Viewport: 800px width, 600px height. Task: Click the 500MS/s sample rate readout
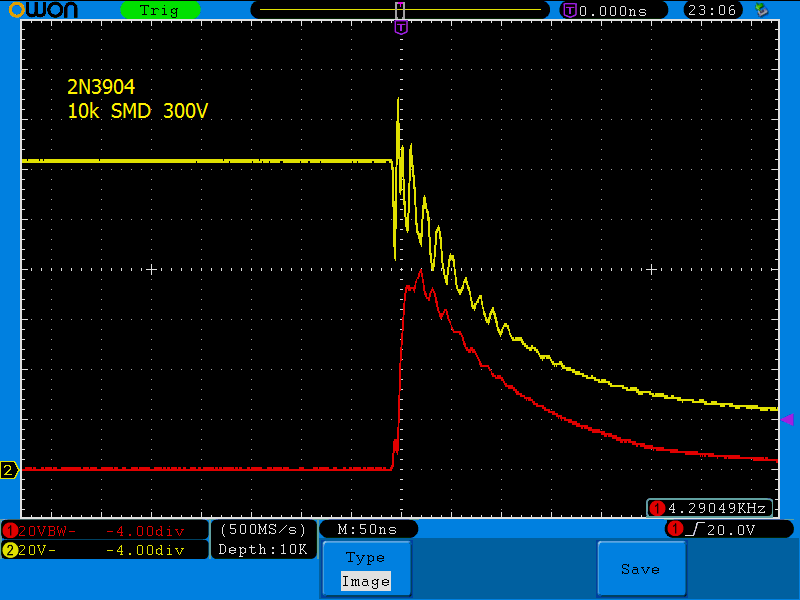[x=264, y=529]
